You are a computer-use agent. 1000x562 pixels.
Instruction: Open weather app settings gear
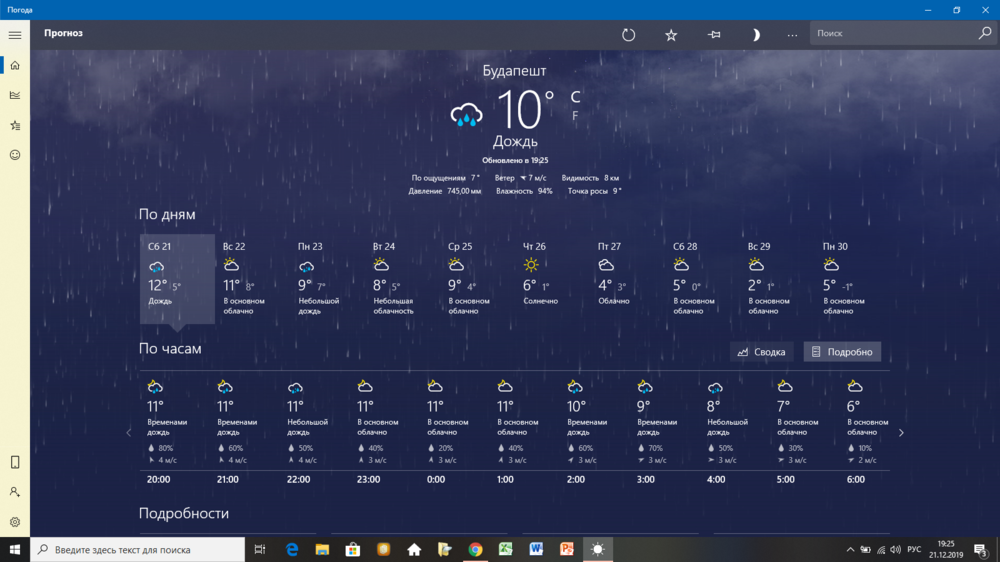pos(15,522)
